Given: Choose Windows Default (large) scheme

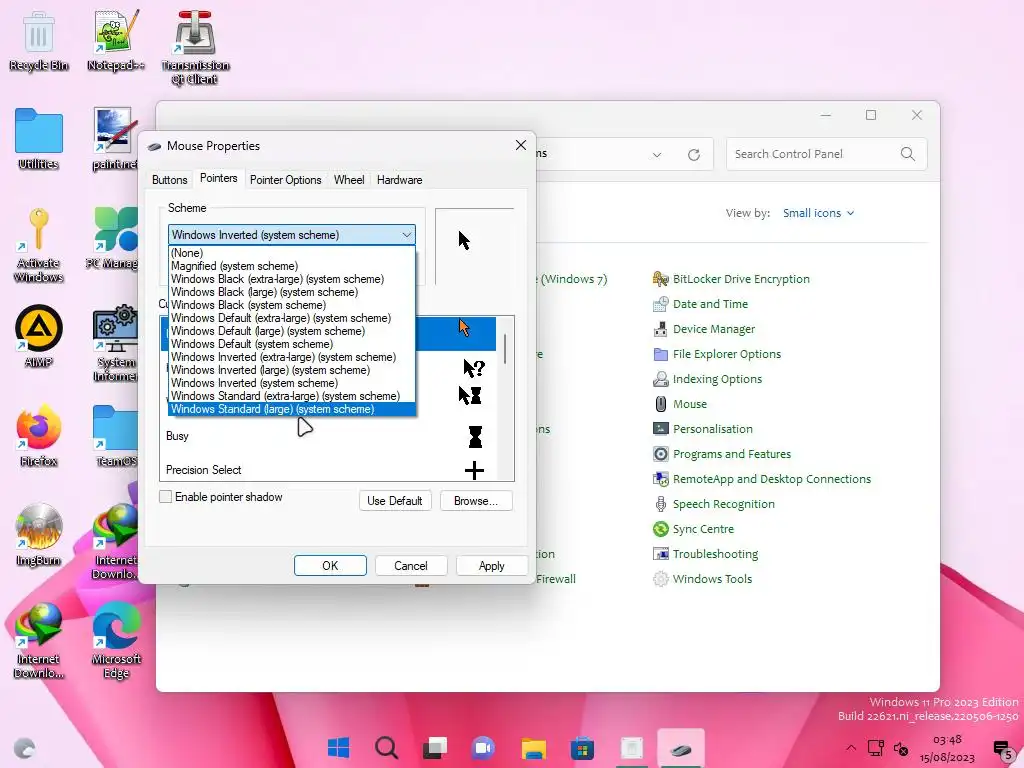Looking at the screenshot, I should [292, 331].
